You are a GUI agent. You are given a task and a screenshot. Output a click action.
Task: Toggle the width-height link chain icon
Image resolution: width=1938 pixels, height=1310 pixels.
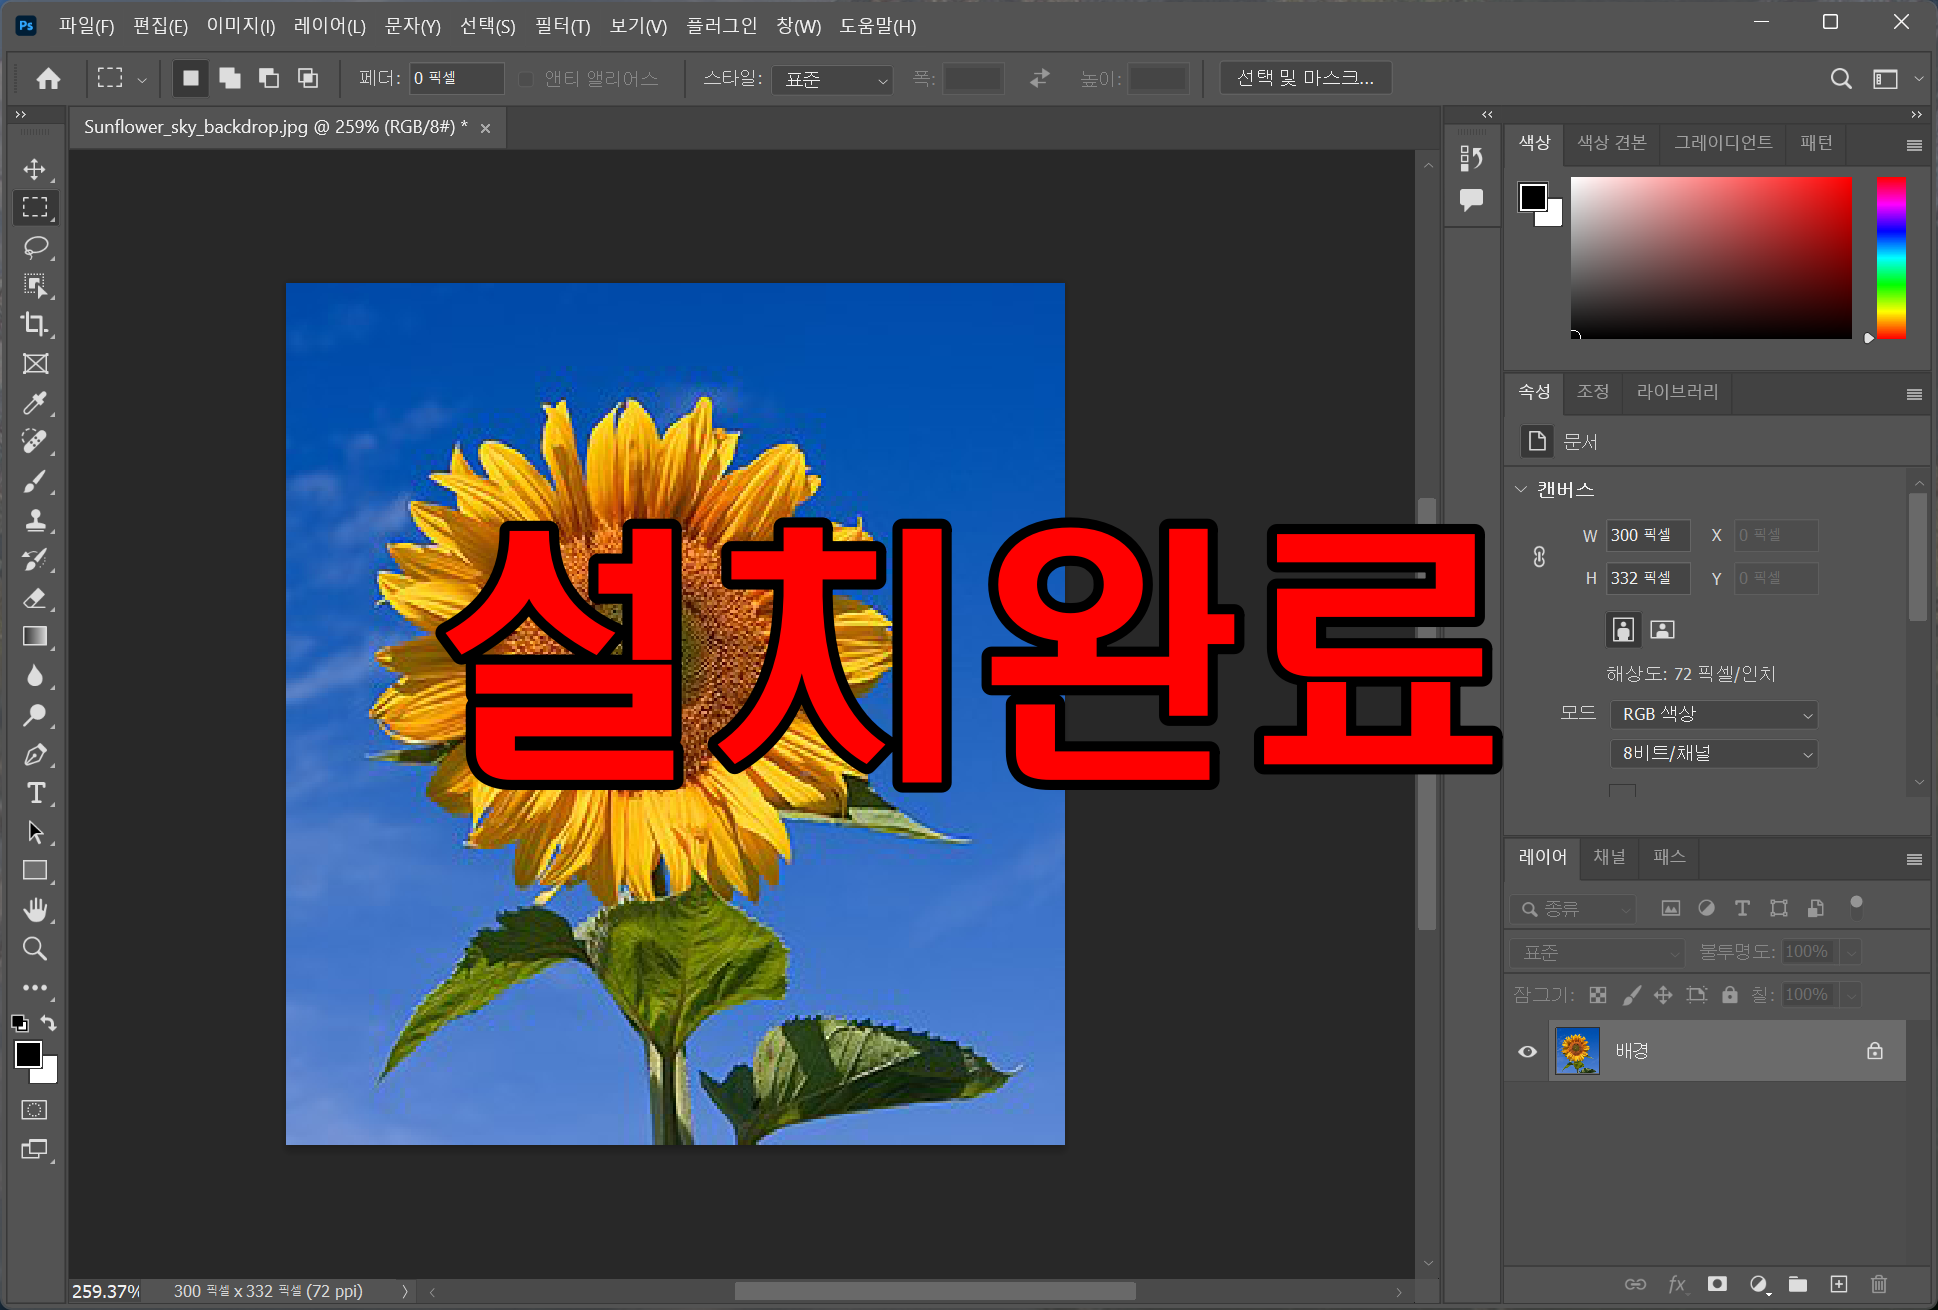1539,557
